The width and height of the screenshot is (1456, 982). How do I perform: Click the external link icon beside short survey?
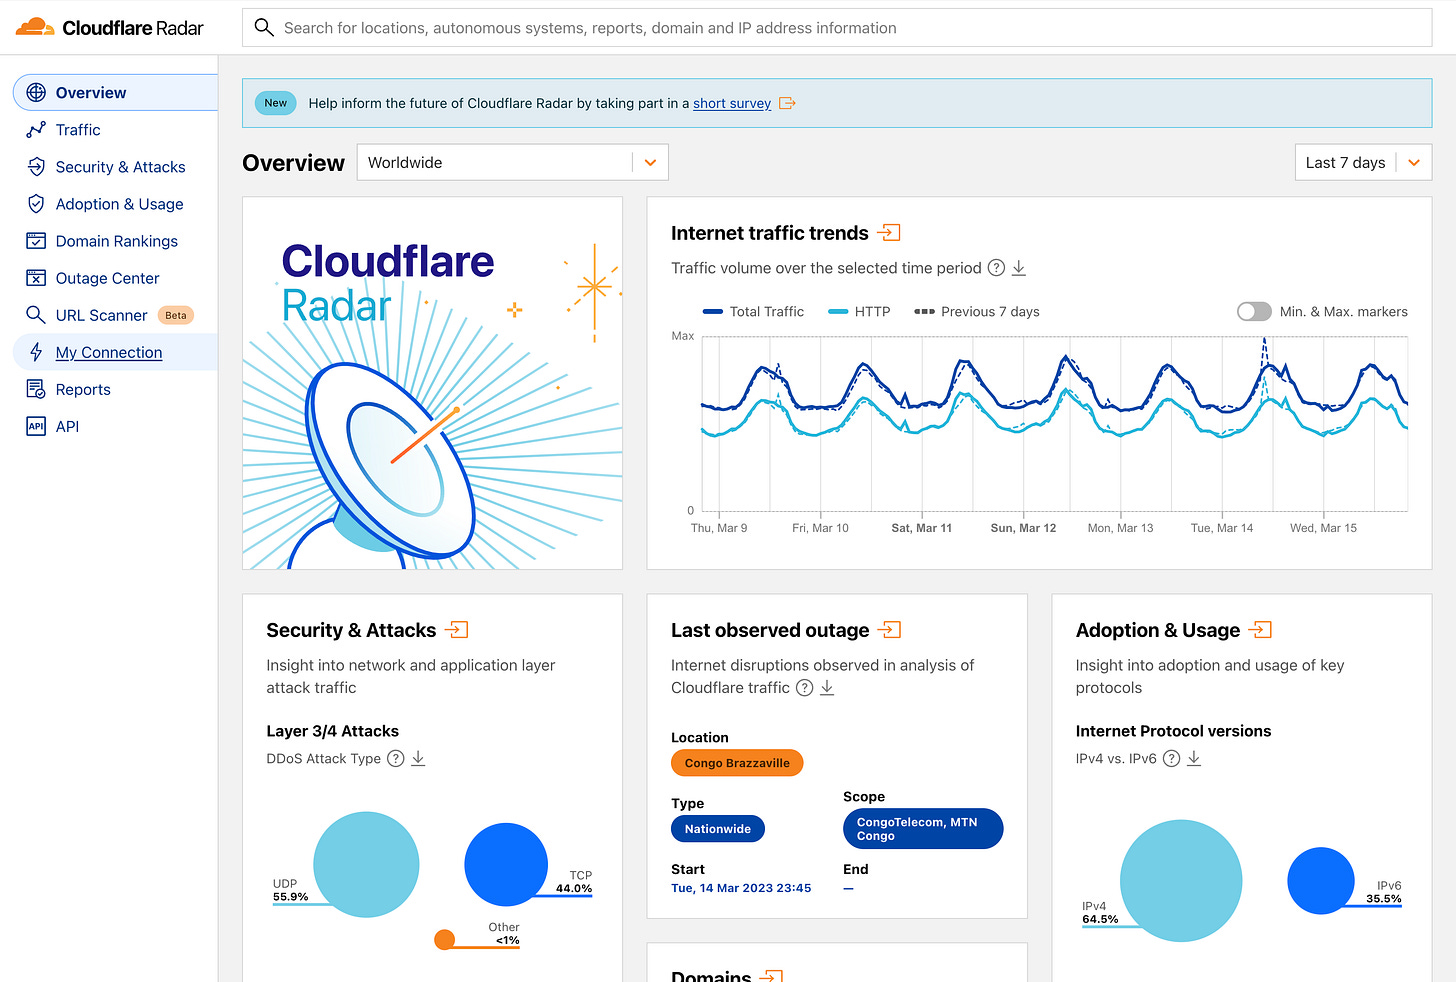[787, 103]
